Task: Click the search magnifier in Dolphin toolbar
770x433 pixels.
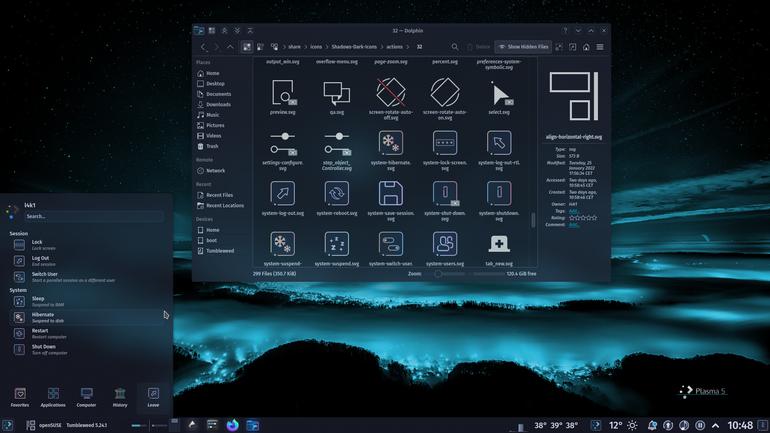Action: click(455, 47)
